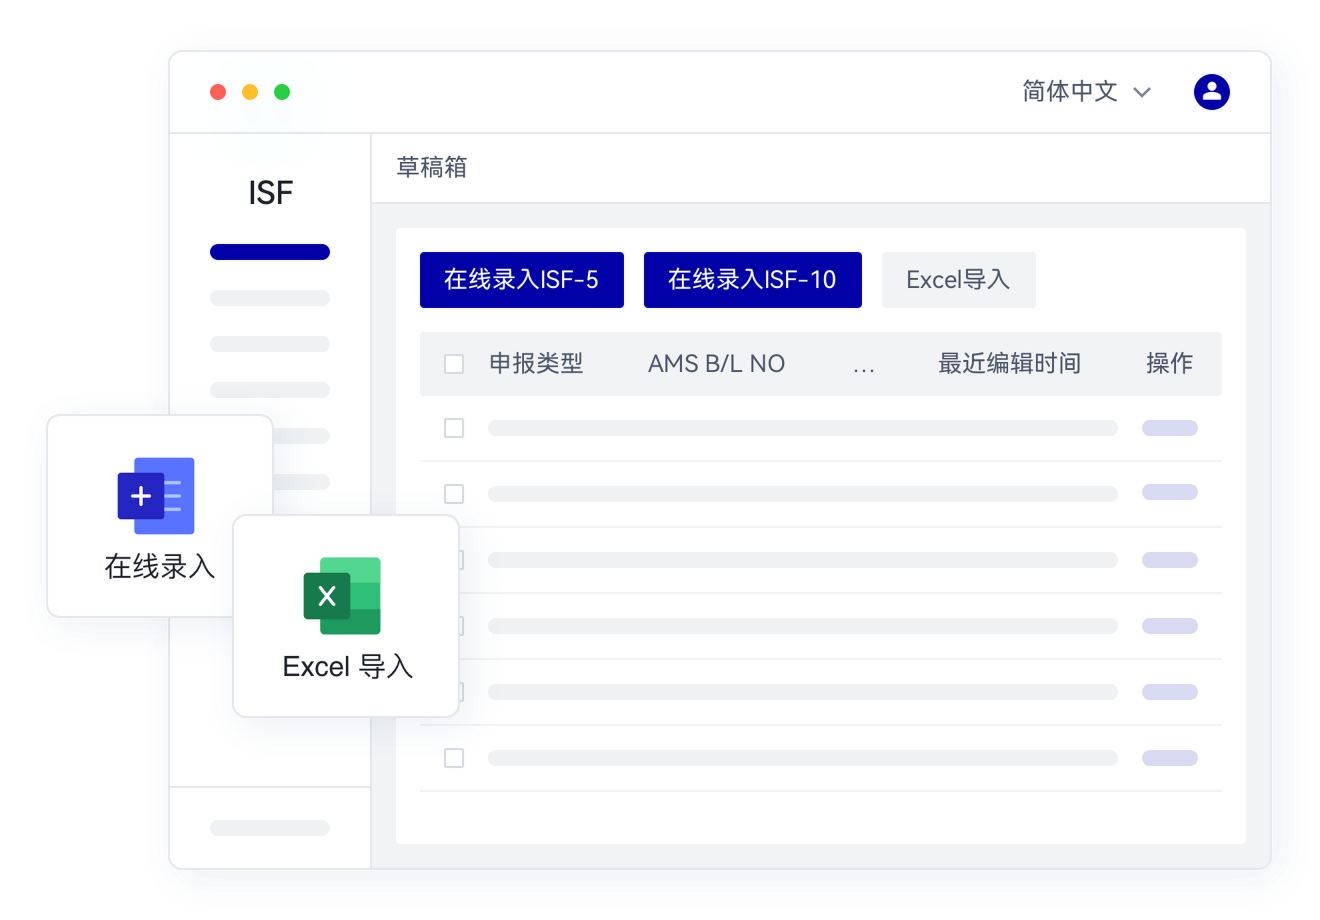
Task: Click the 操作 pill on the first row
Action: coord(1169,427)
